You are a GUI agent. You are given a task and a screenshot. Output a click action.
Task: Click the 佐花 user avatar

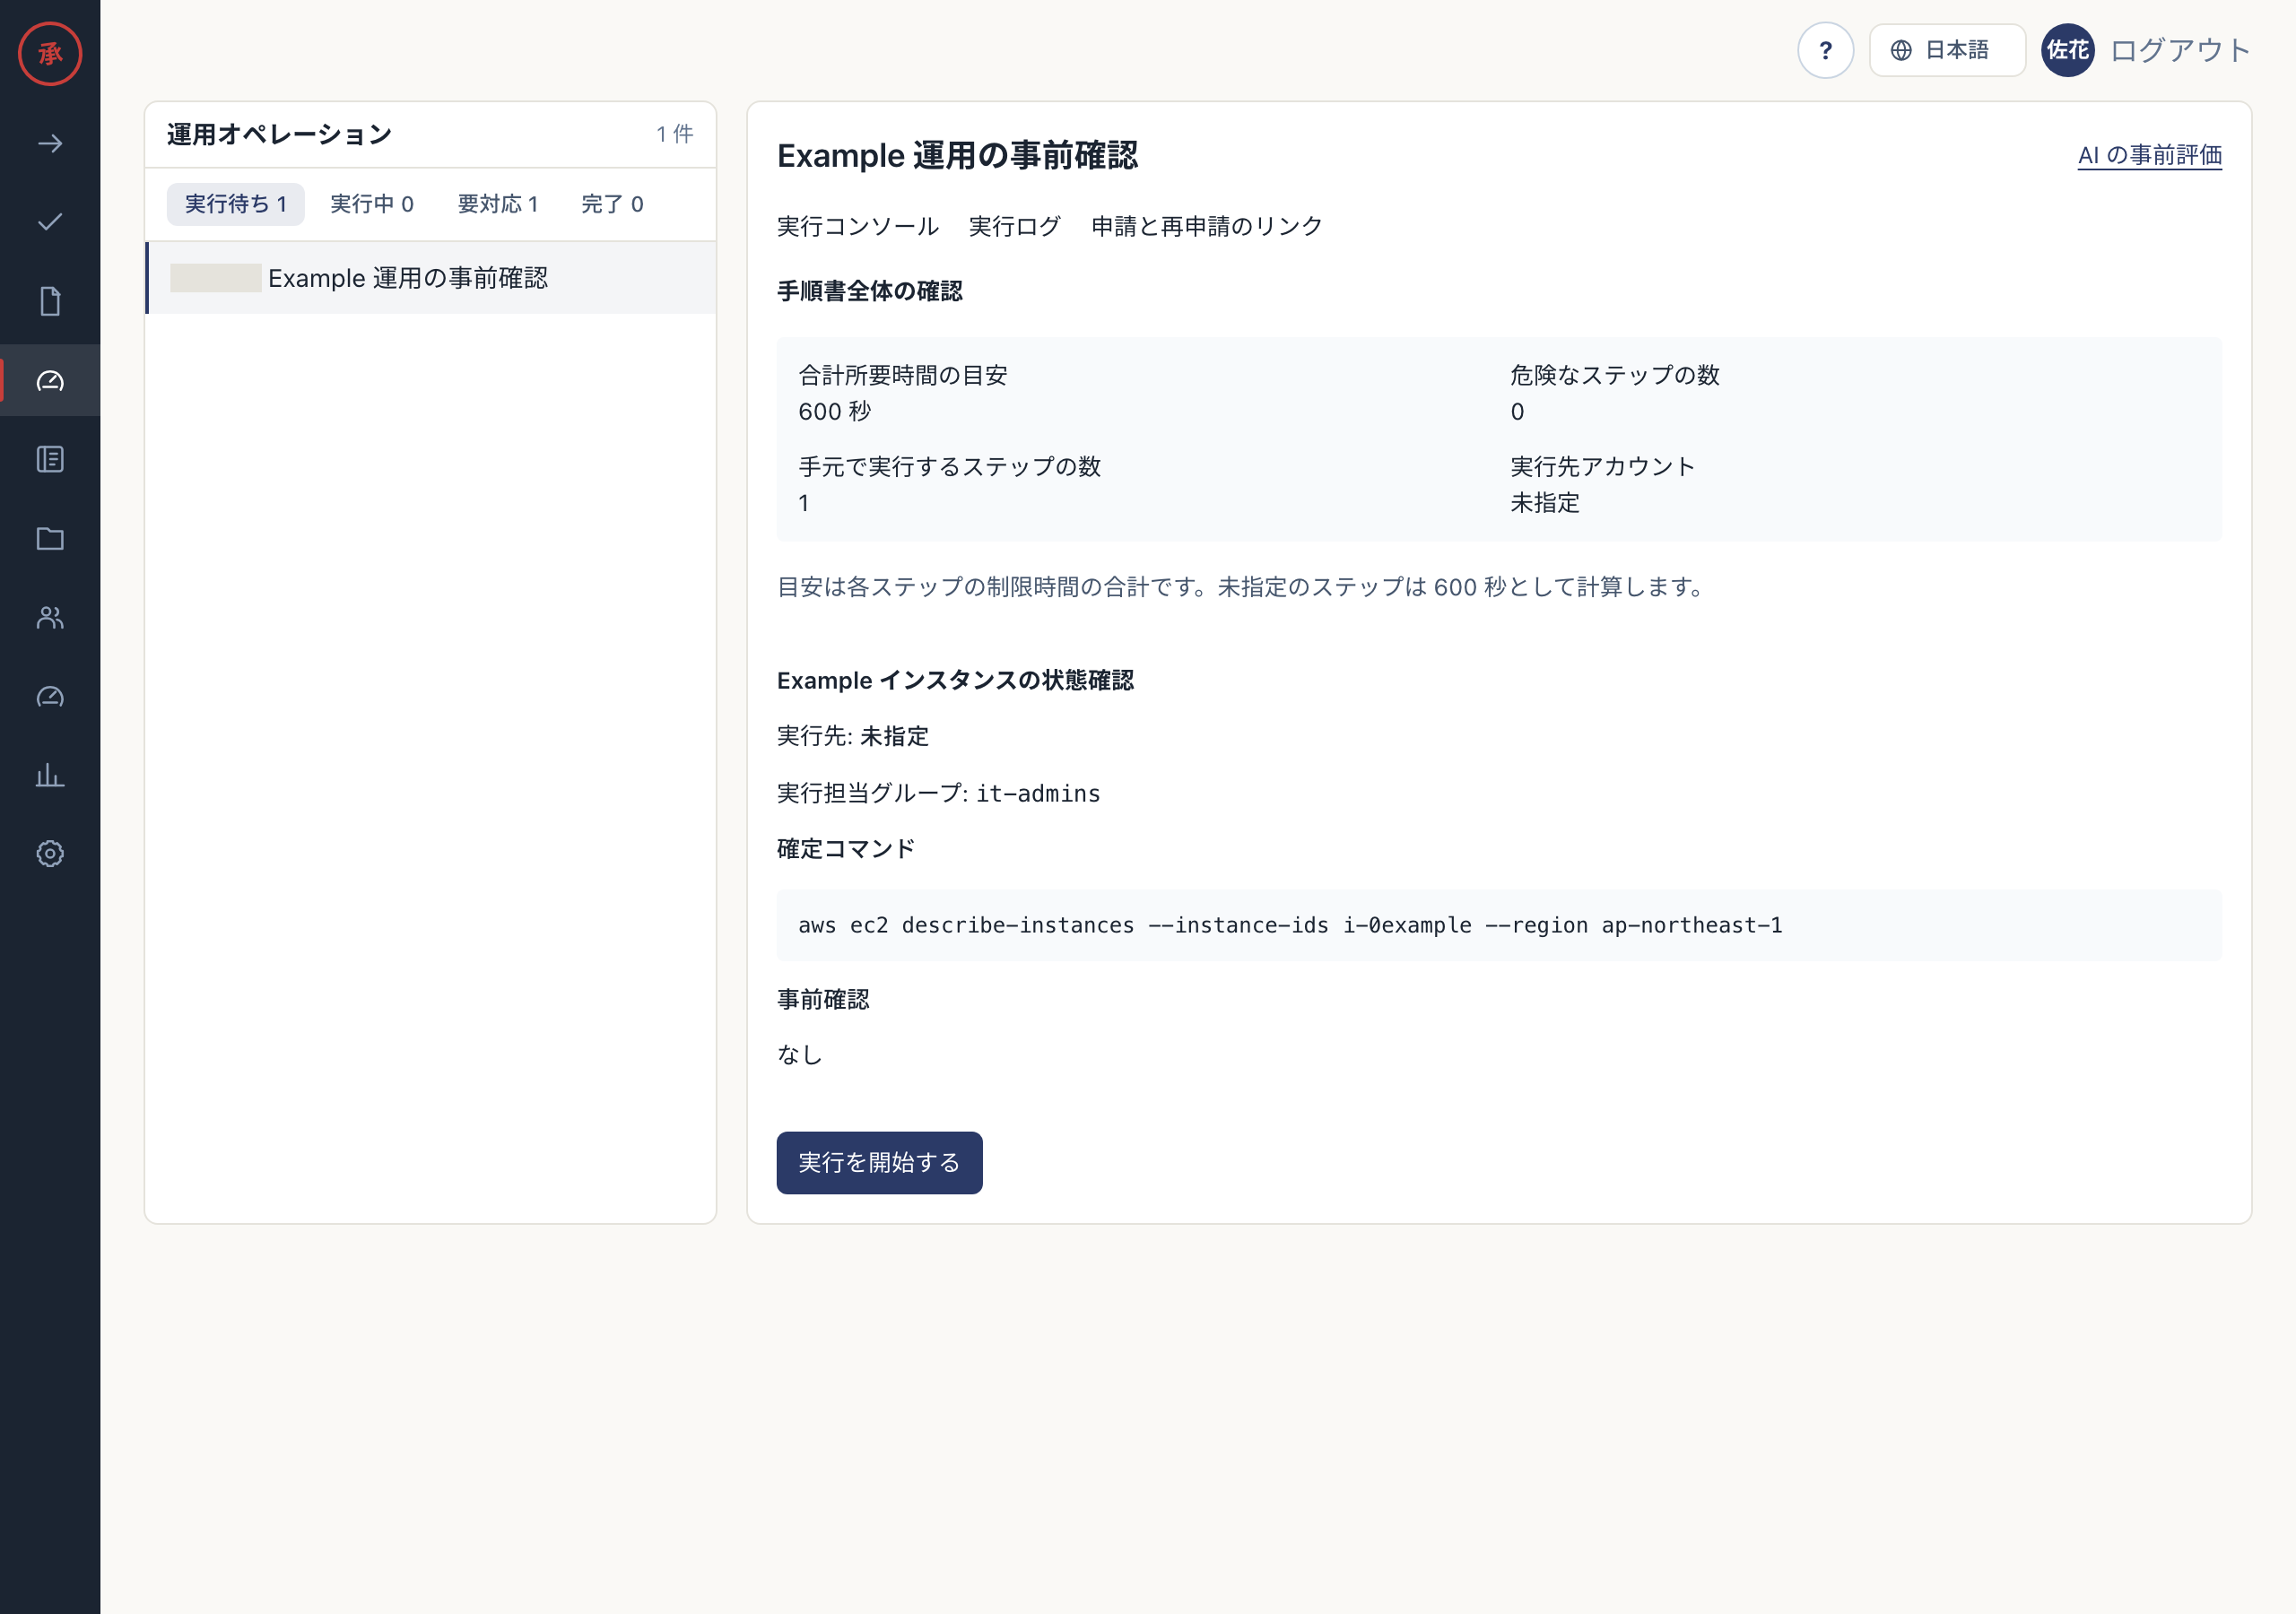pyautogui.click(x=2067, y=50)
